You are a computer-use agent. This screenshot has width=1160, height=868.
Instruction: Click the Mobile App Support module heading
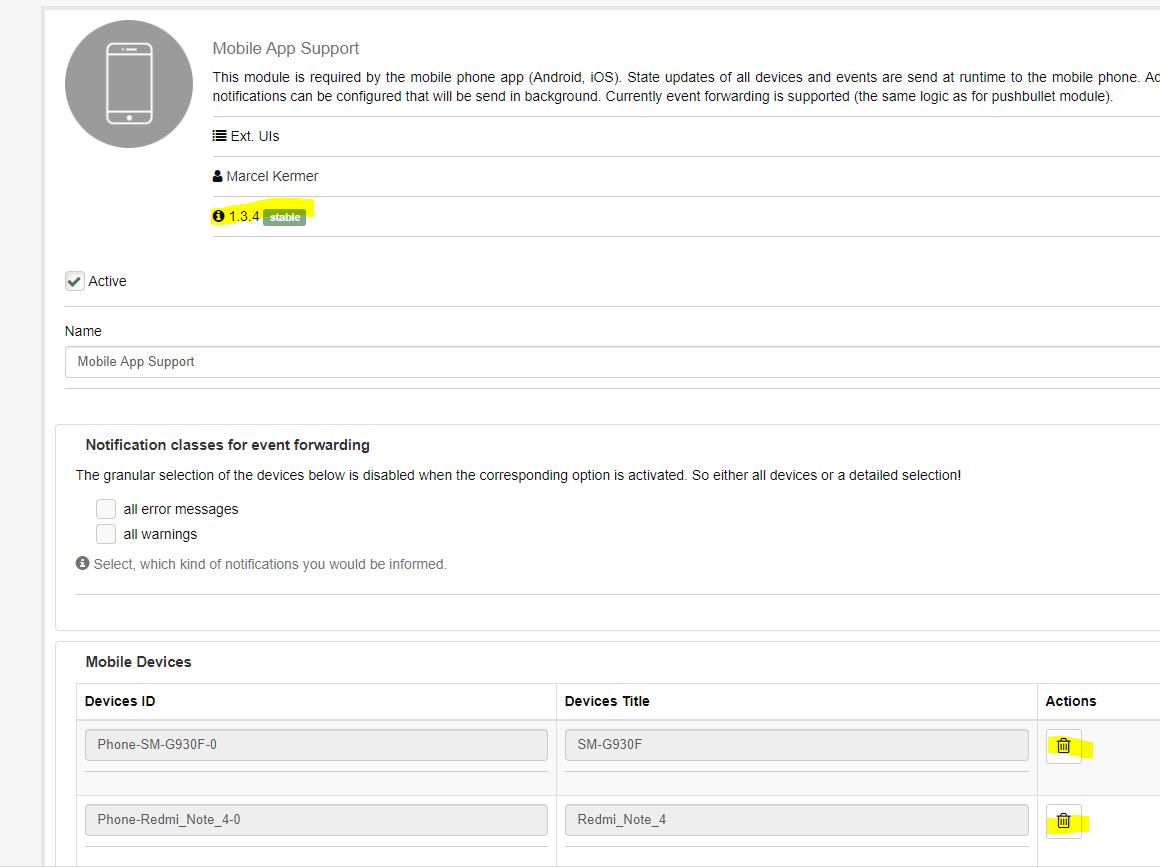pos(286,48)
